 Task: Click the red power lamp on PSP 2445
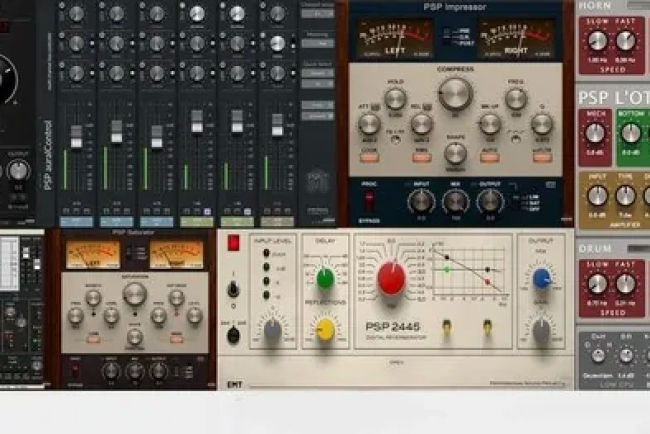click(x=233, y=242)
